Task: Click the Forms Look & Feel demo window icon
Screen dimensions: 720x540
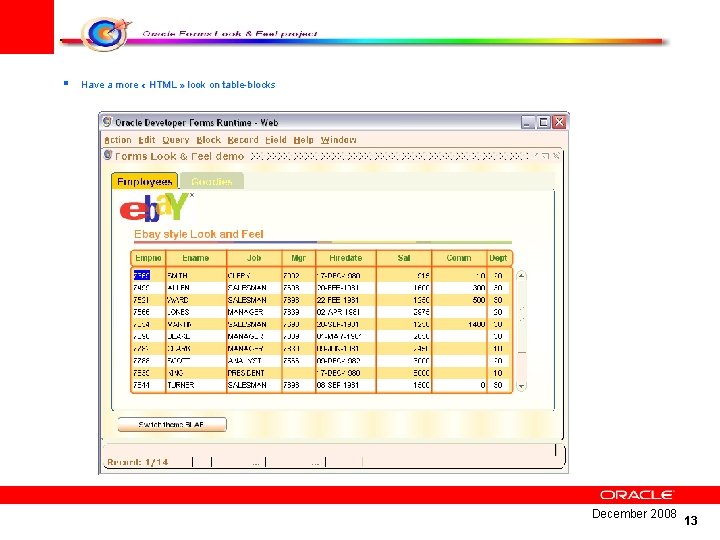Action: [x=108, y=155]
